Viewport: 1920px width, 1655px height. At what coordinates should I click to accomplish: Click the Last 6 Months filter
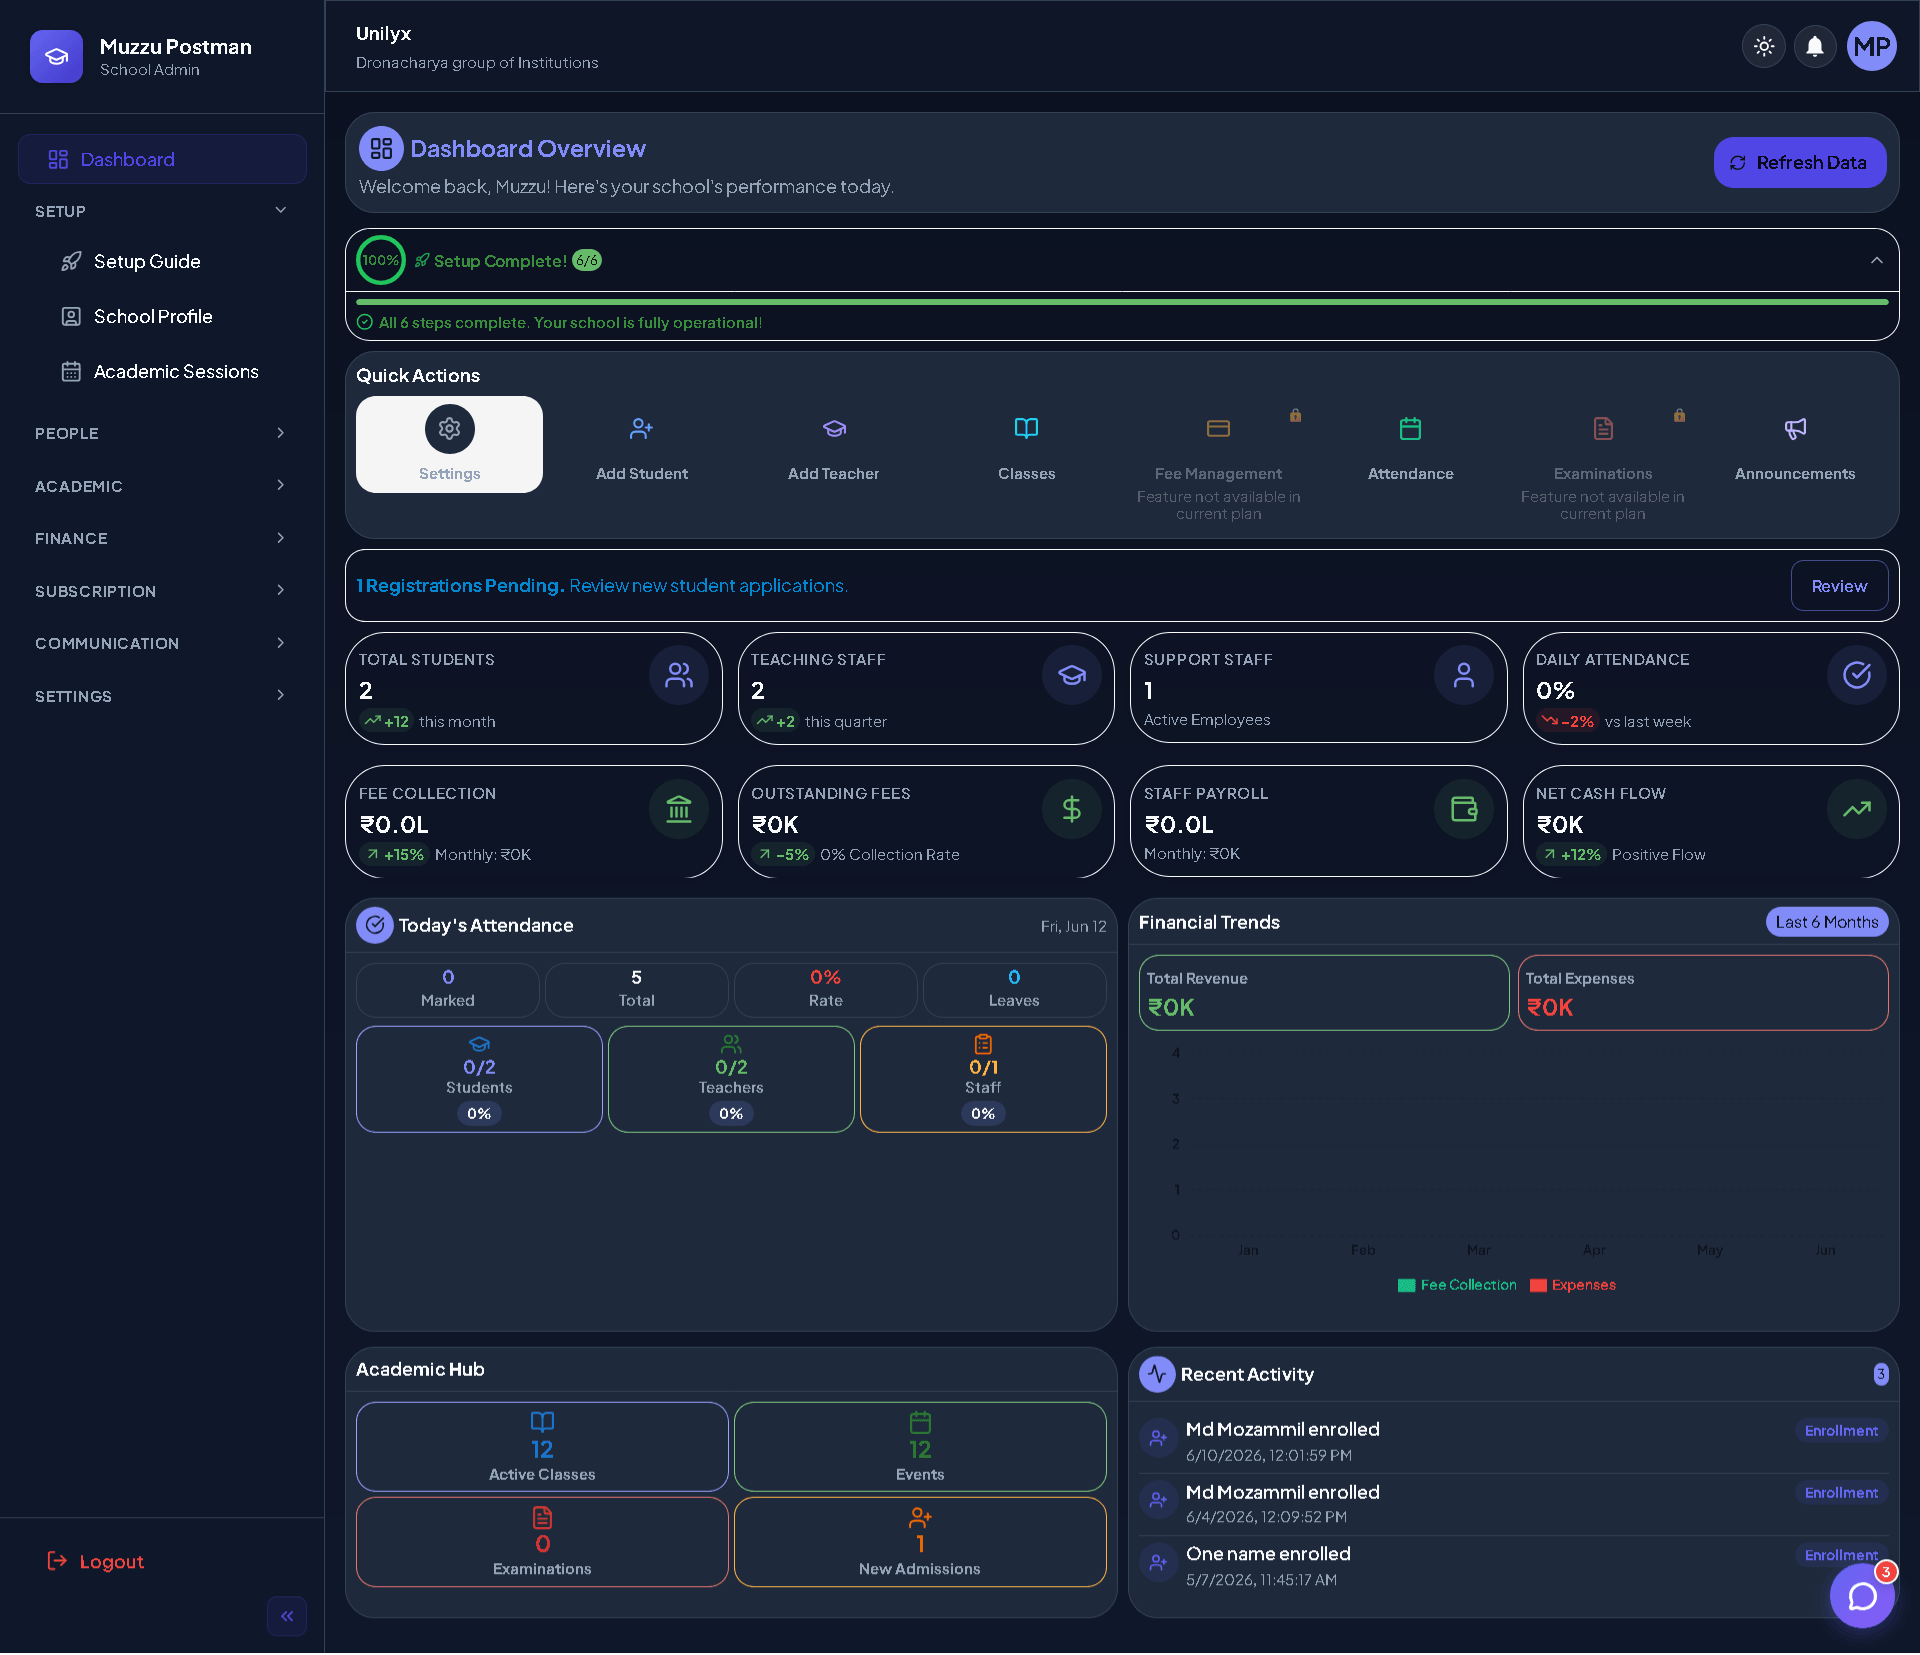pyautogui.click(x=1827, y=922)
